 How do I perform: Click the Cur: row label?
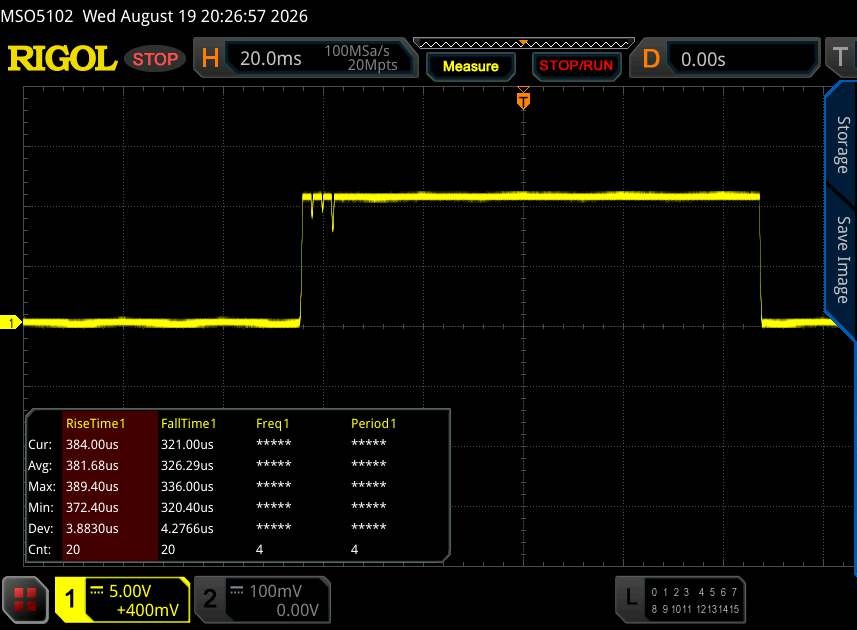coord(40,444)
